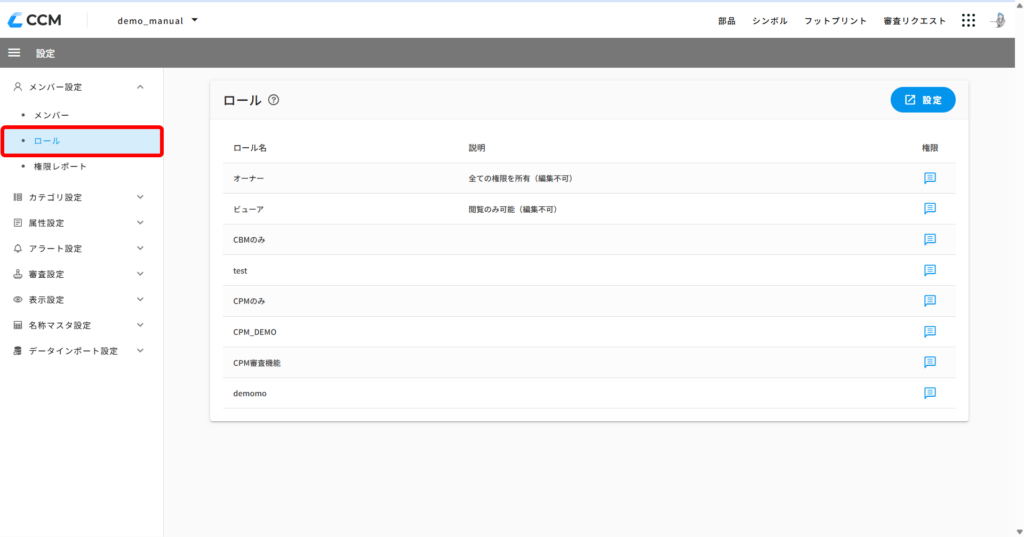Open permissions icon for demomo row
Screen dimensions: 1024x537
coord(930,393)
